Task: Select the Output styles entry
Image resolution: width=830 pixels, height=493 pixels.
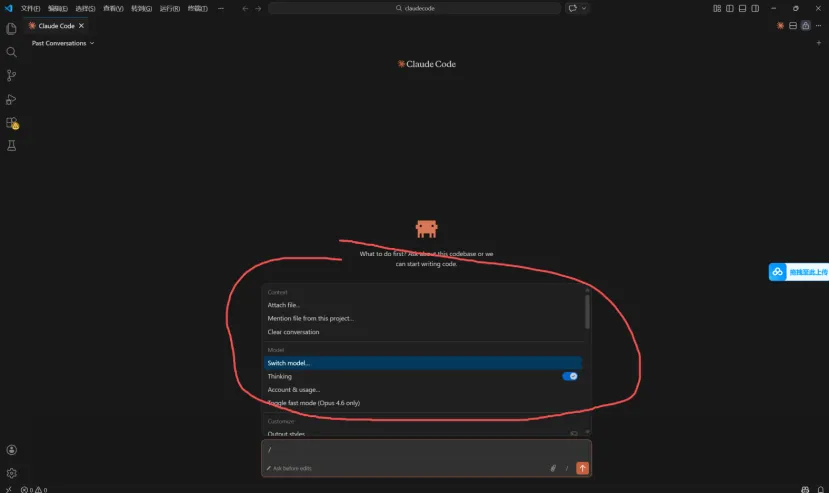Action: pyautogui.click(x=423, y=434)
